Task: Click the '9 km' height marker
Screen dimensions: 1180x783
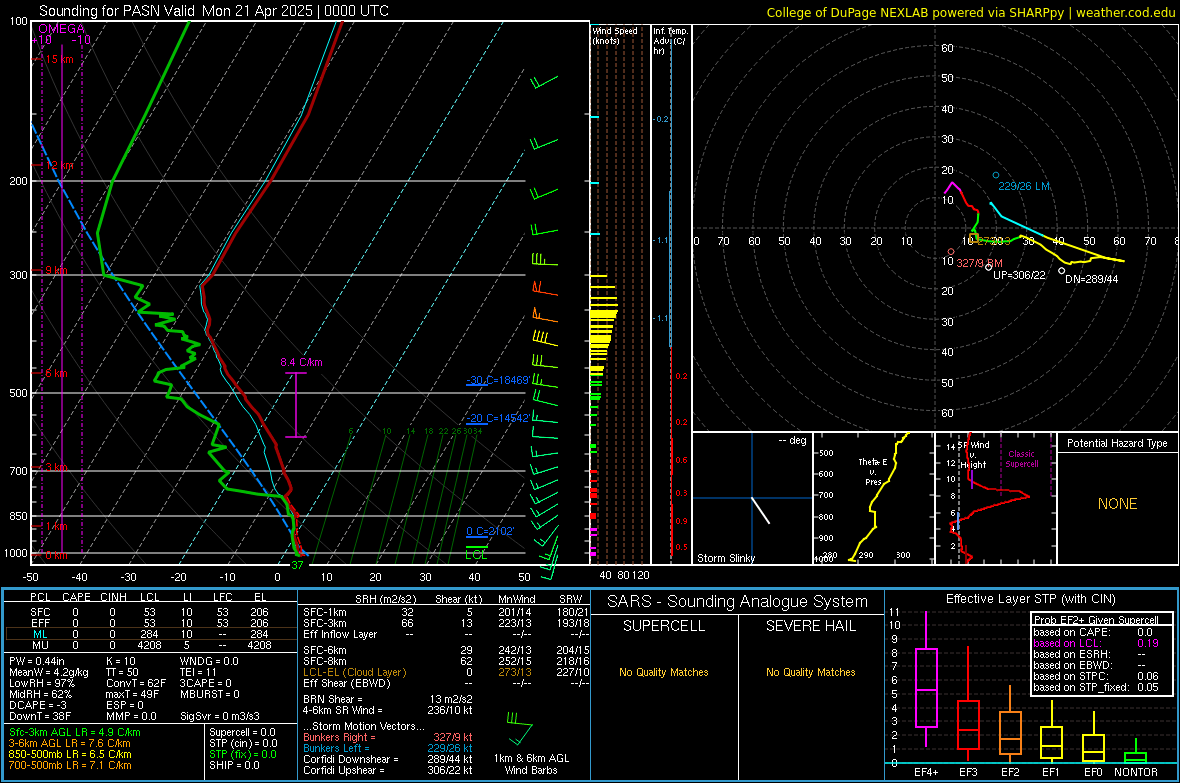Action: (x=56, y=270)
